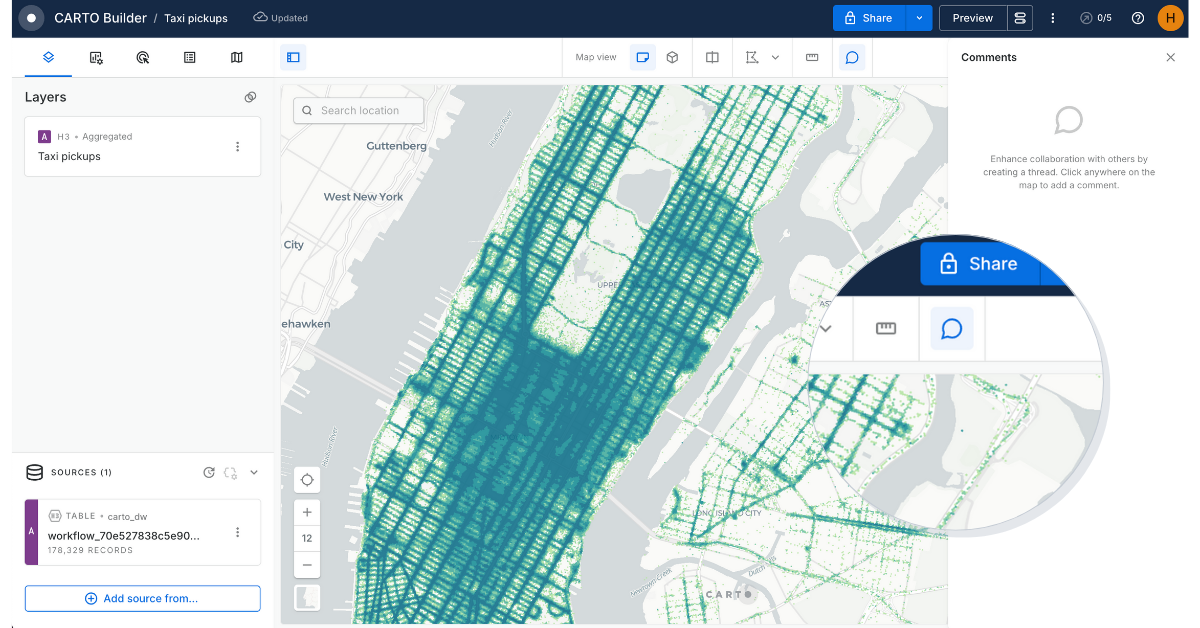This screenshot has height=628, width=1200.
Task: Open the Share button dropdown chevron
Action: point(919,17)
